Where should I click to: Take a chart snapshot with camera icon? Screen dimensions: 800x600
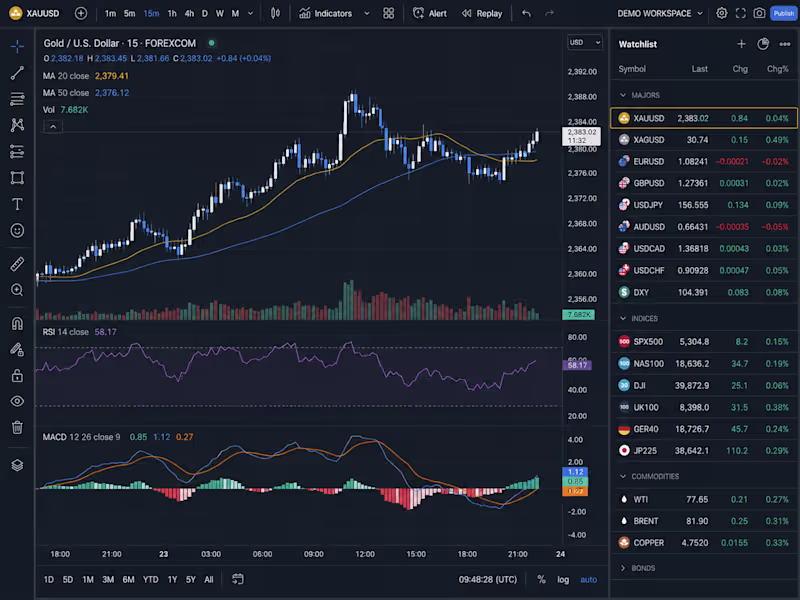point(759,13)
